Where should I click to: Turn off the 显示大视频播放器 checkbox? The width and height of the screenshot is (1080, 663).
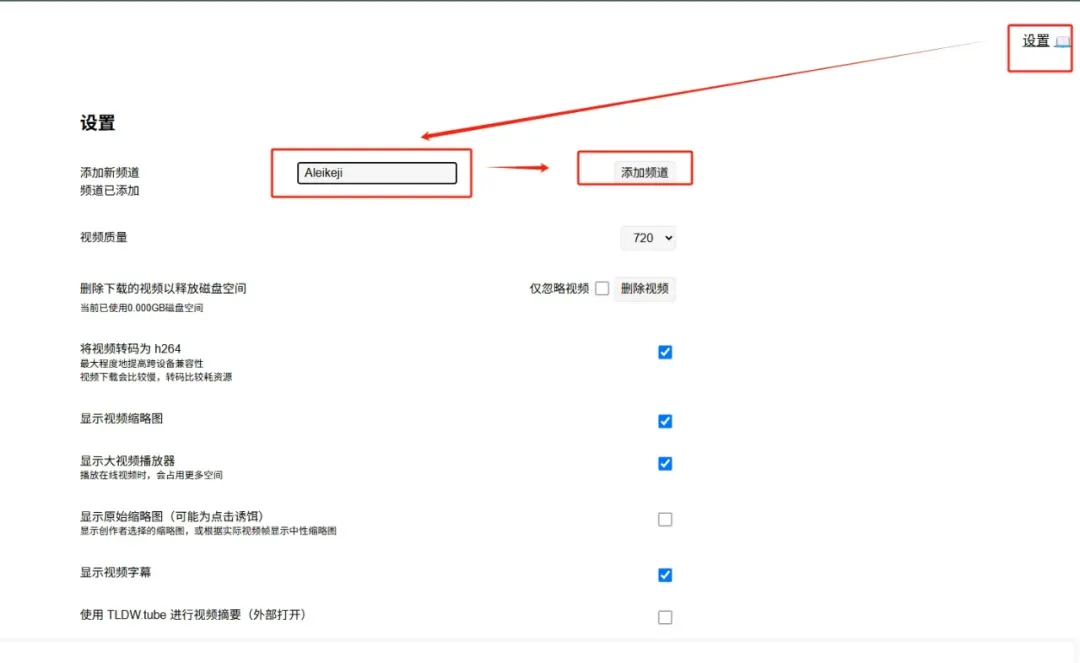pos(665,464)
